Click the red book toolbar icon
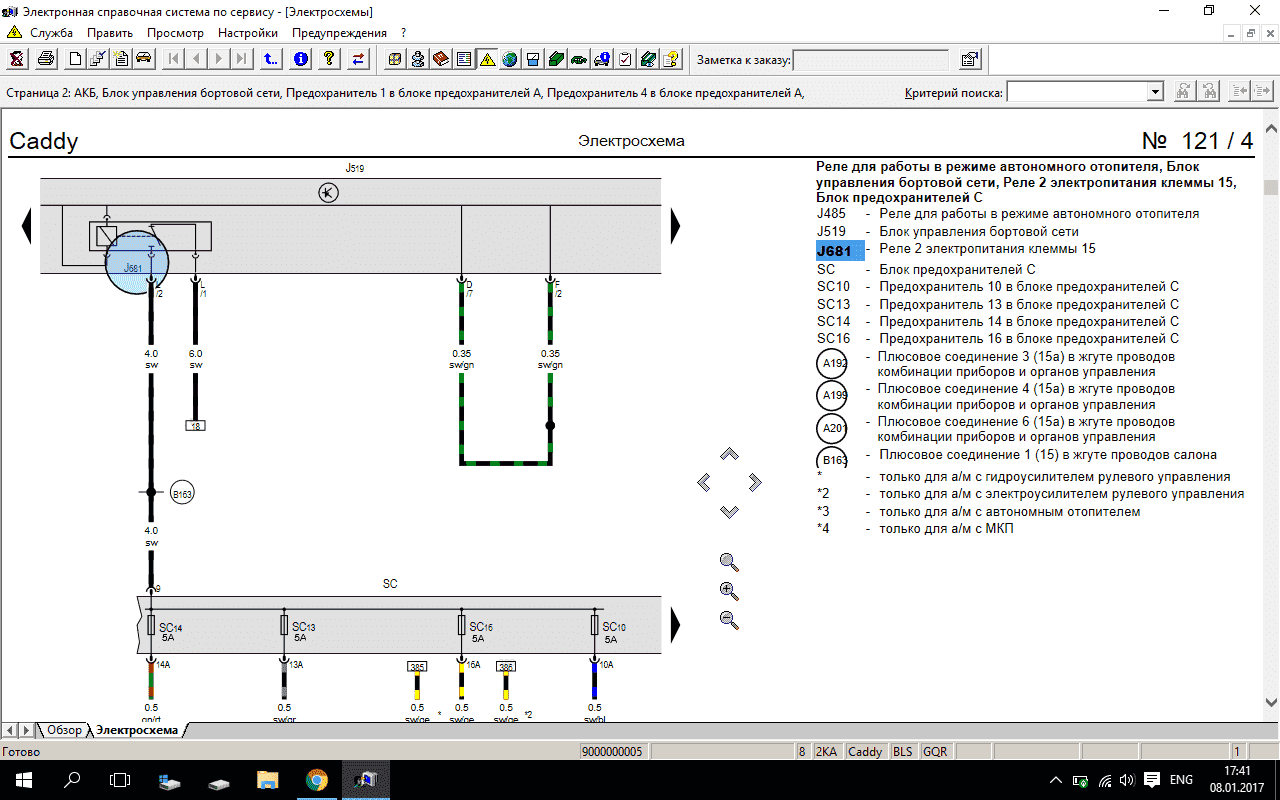The height and width of the screenshot is (800, 1280). [x=441, y=59]
